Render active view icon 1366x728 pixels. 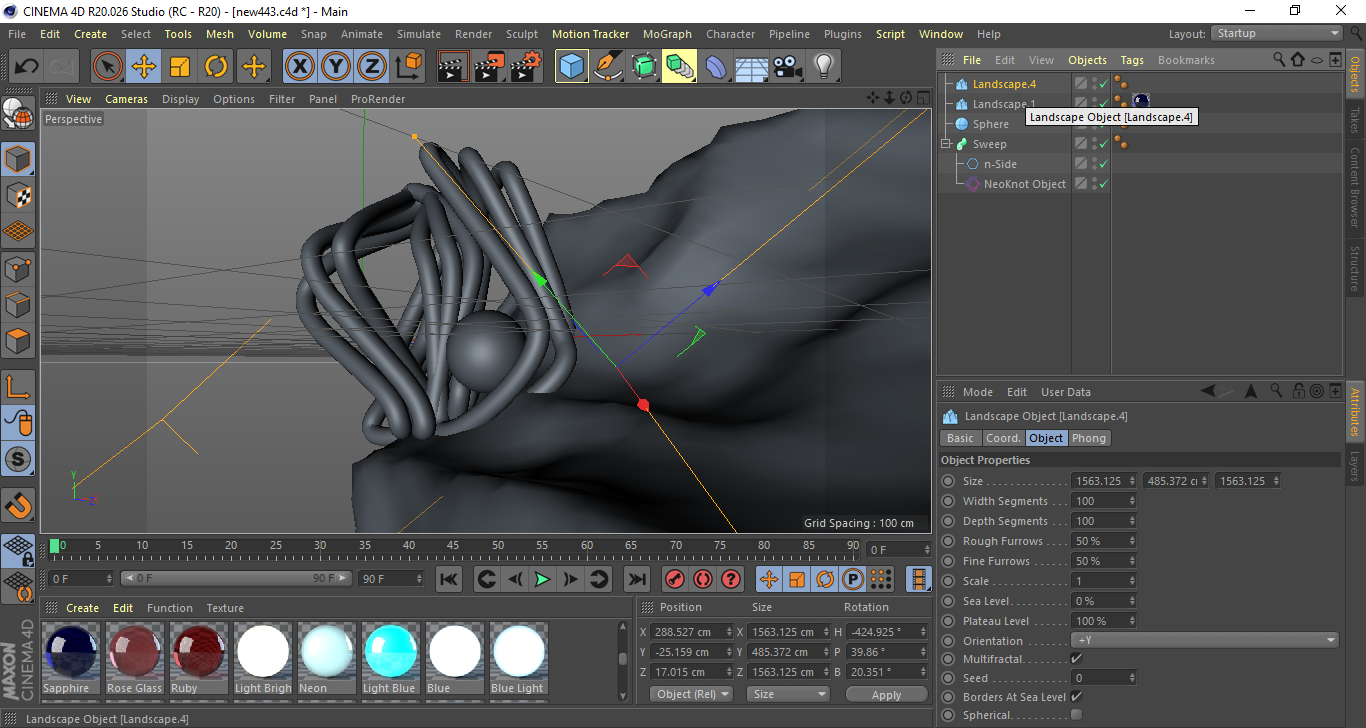point(454,67)
